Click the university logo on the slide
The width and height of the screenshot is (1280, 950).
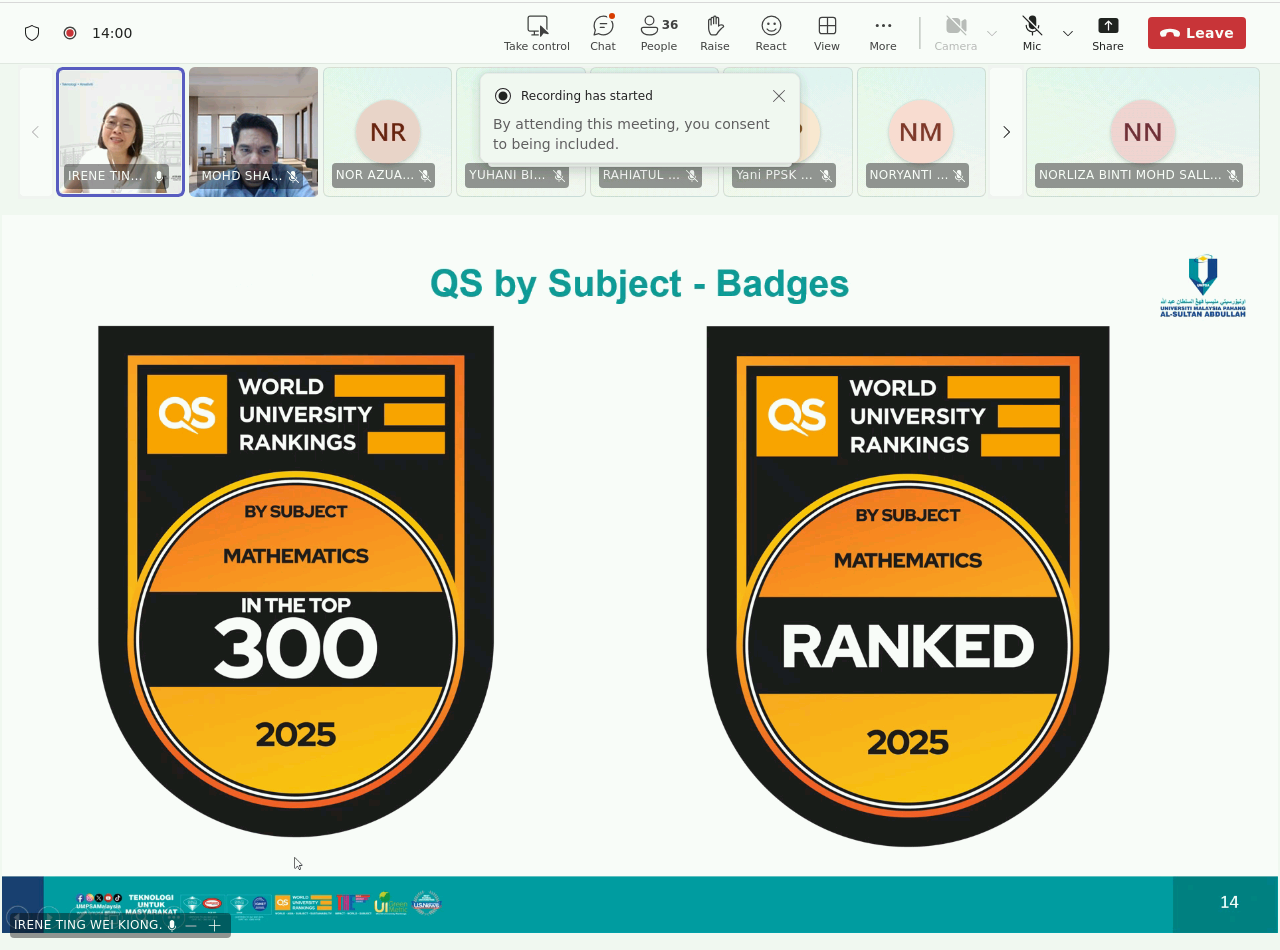1203,286
